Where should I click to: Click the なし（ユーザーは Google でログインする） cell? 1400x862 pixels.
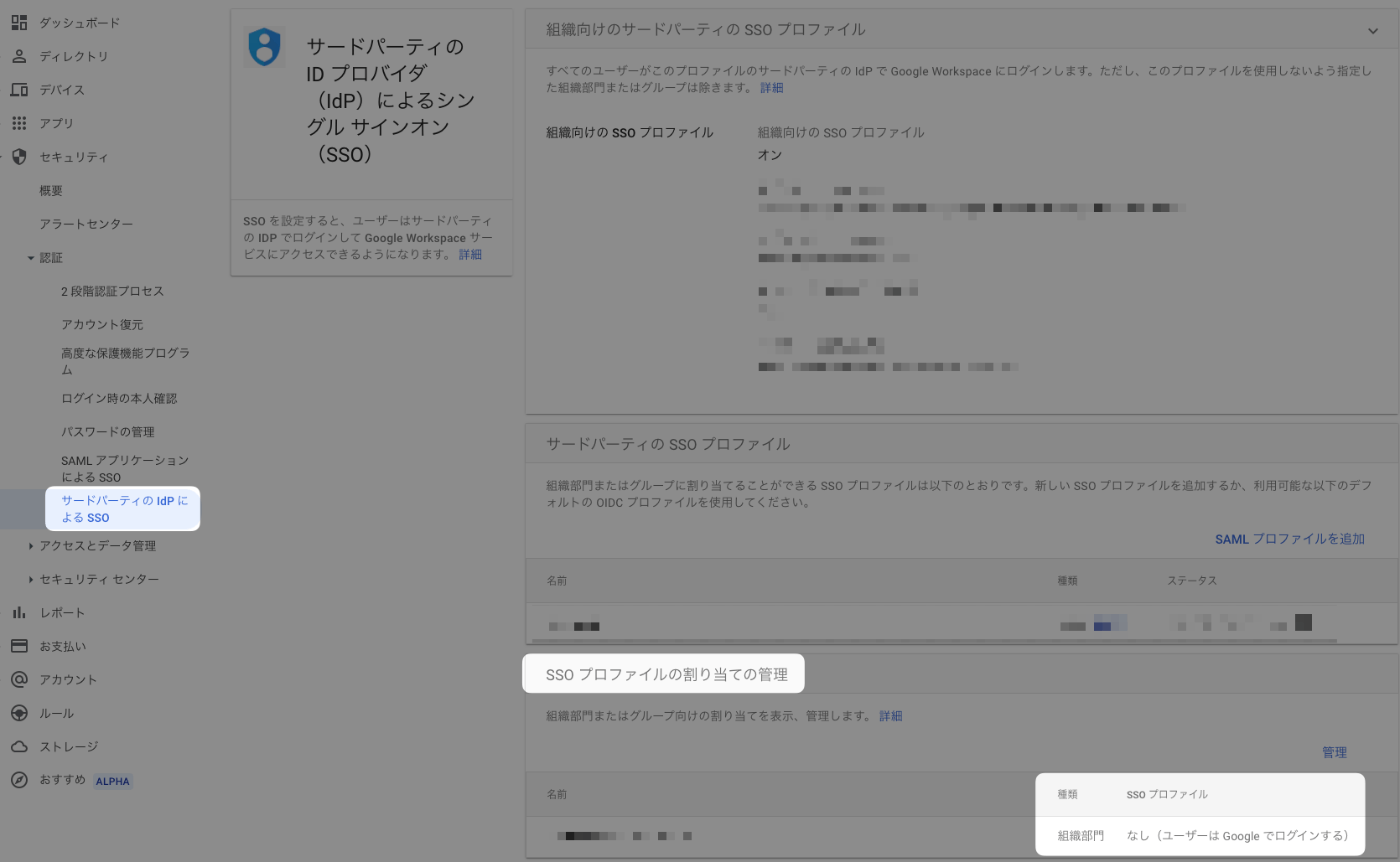[1238, 835]
